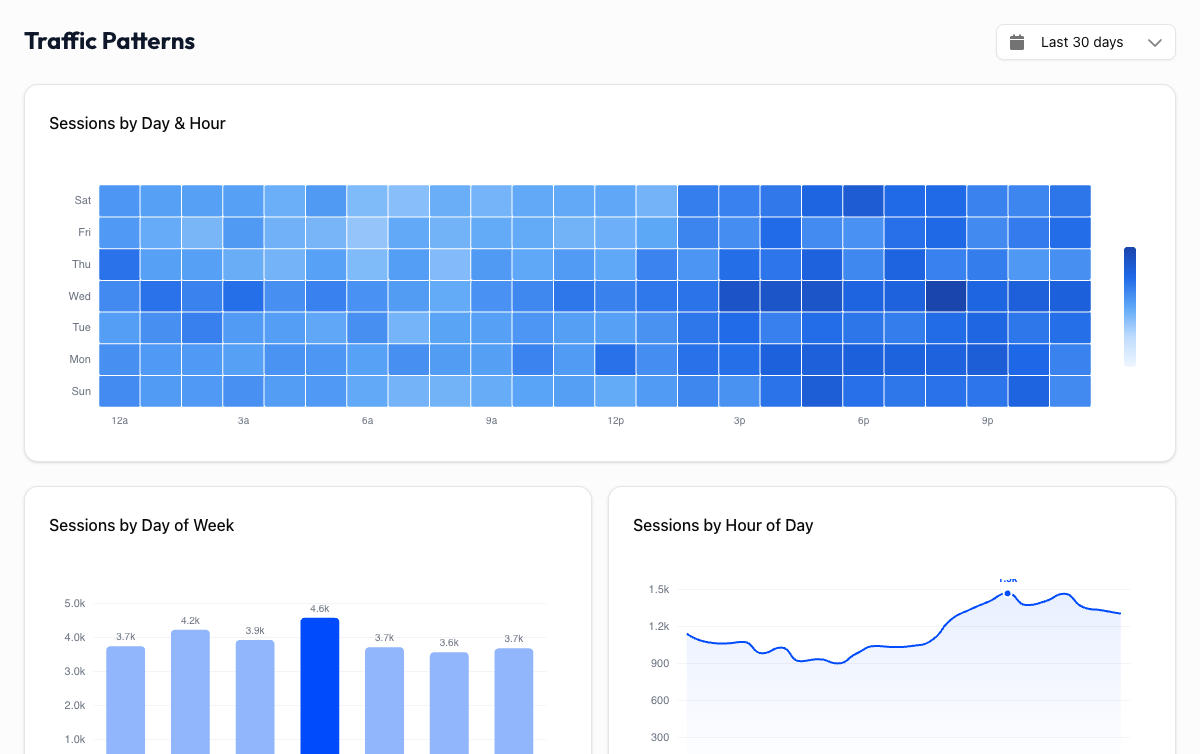Select the Sun 9p heatmap cell

(987, 391)
